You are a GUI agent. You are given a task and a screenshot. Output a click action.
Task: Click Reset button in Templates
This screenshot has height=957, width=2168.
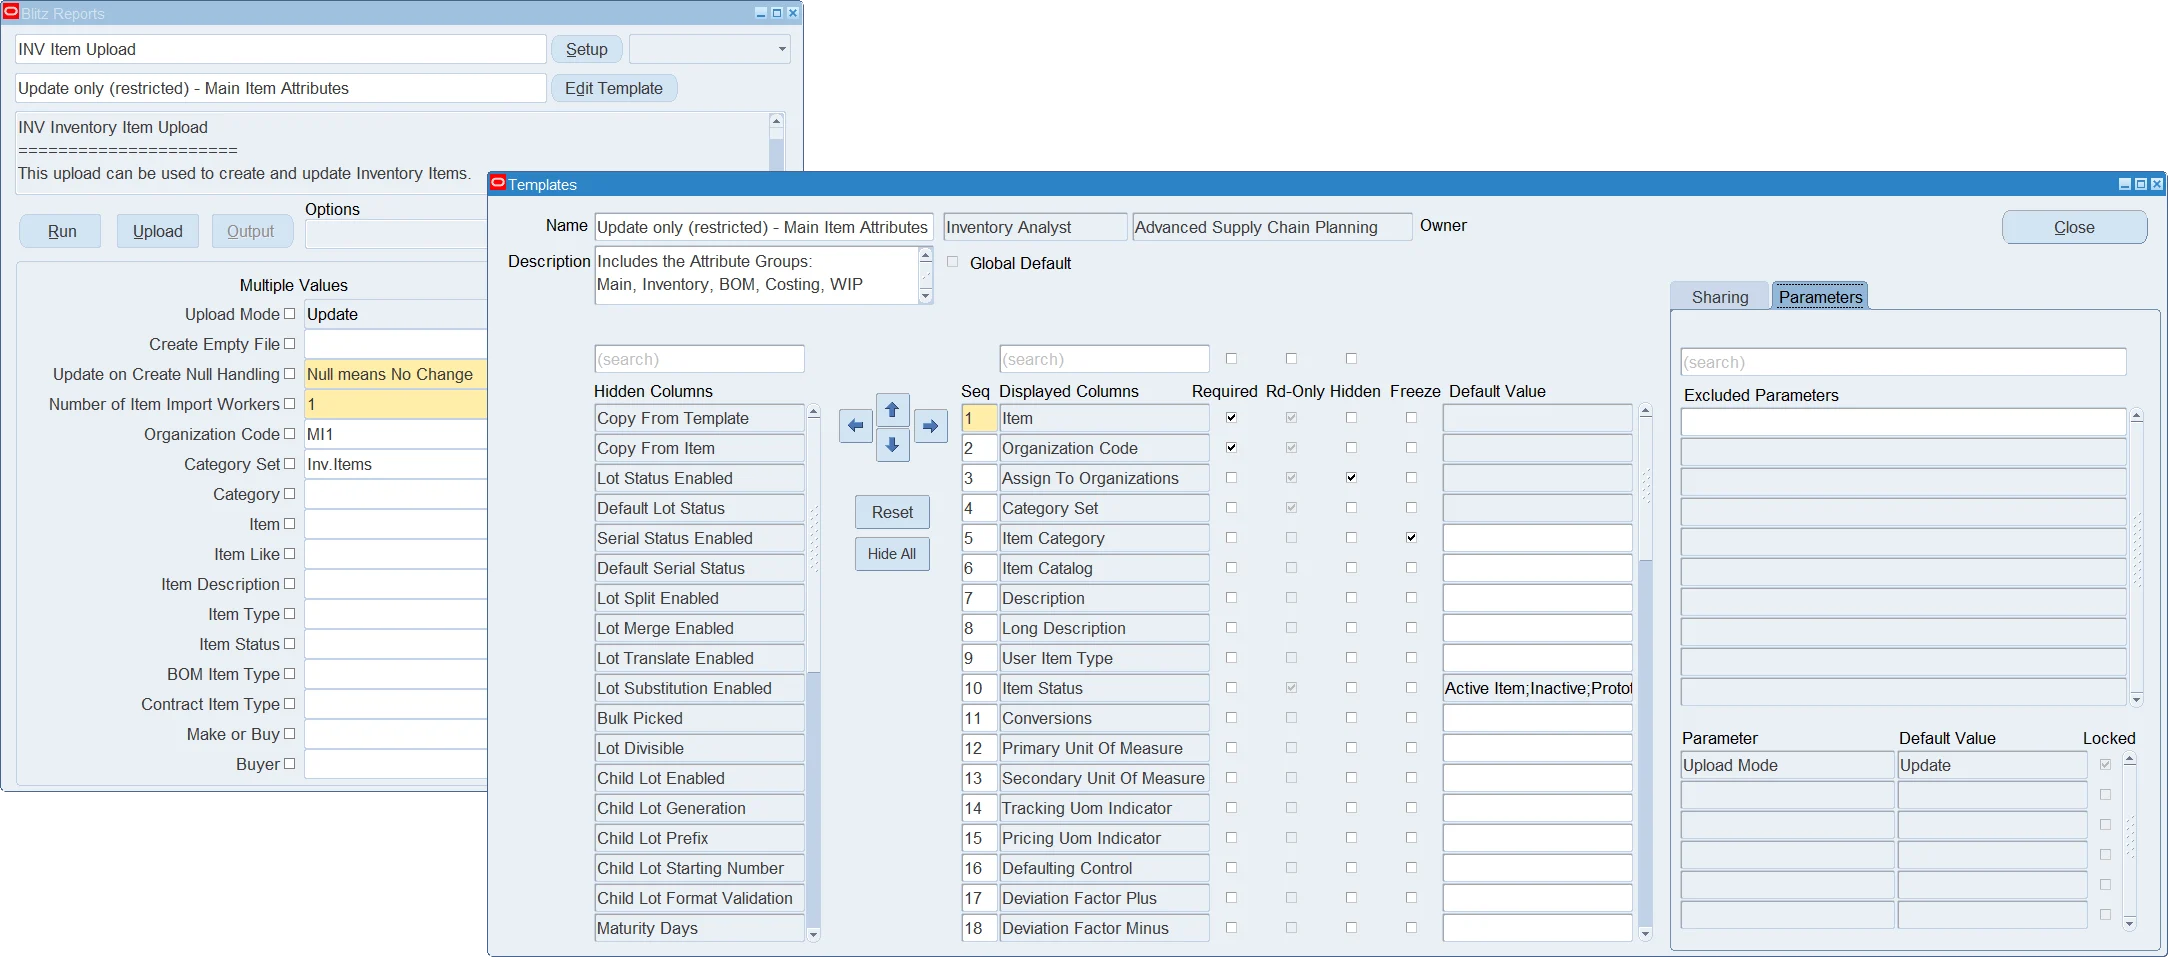[892, 512]
